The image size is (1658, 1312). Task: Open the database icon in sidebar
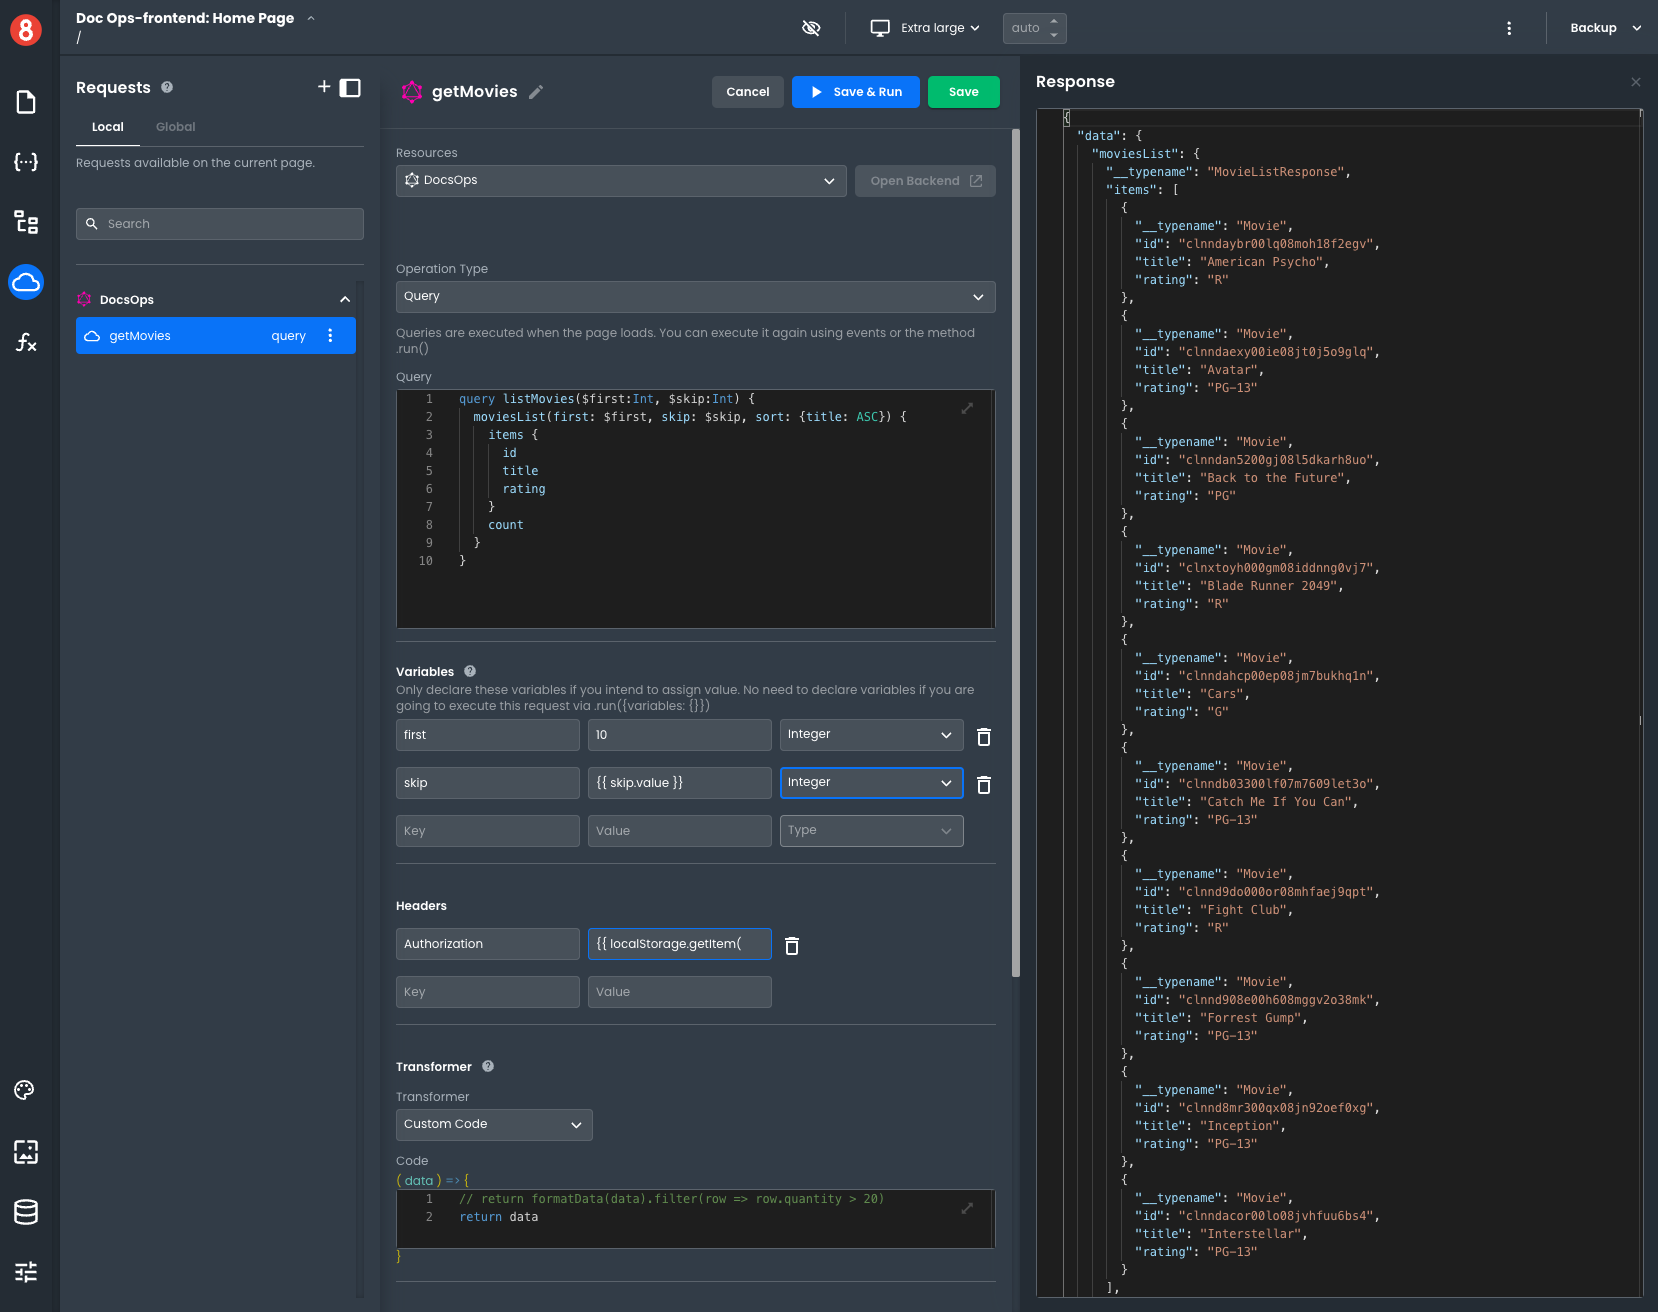coord(26,1212)
